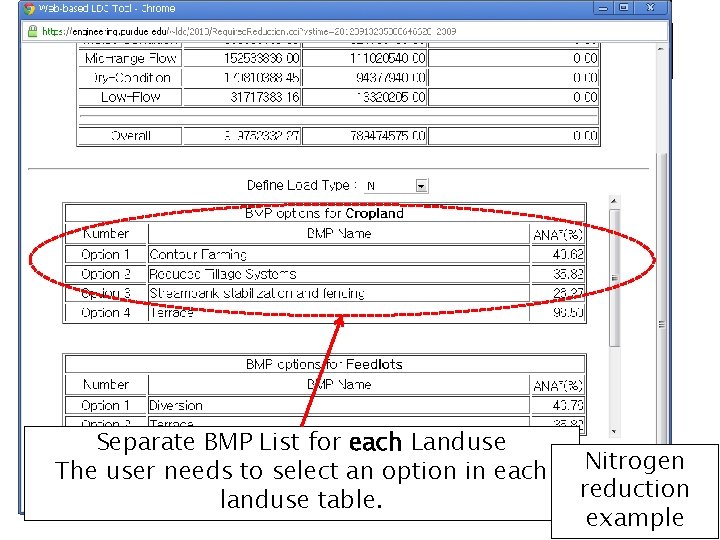Click the green padlock icon in address bar
Image resolution: width=720 pixels, height=540 pixels.
click(x=33, y=31)
